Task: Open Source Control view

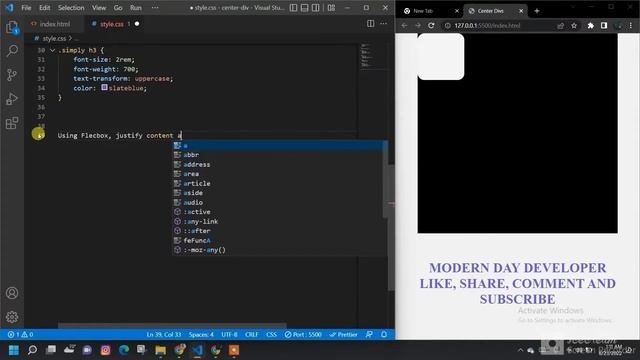Action: [x=12, y=75]
